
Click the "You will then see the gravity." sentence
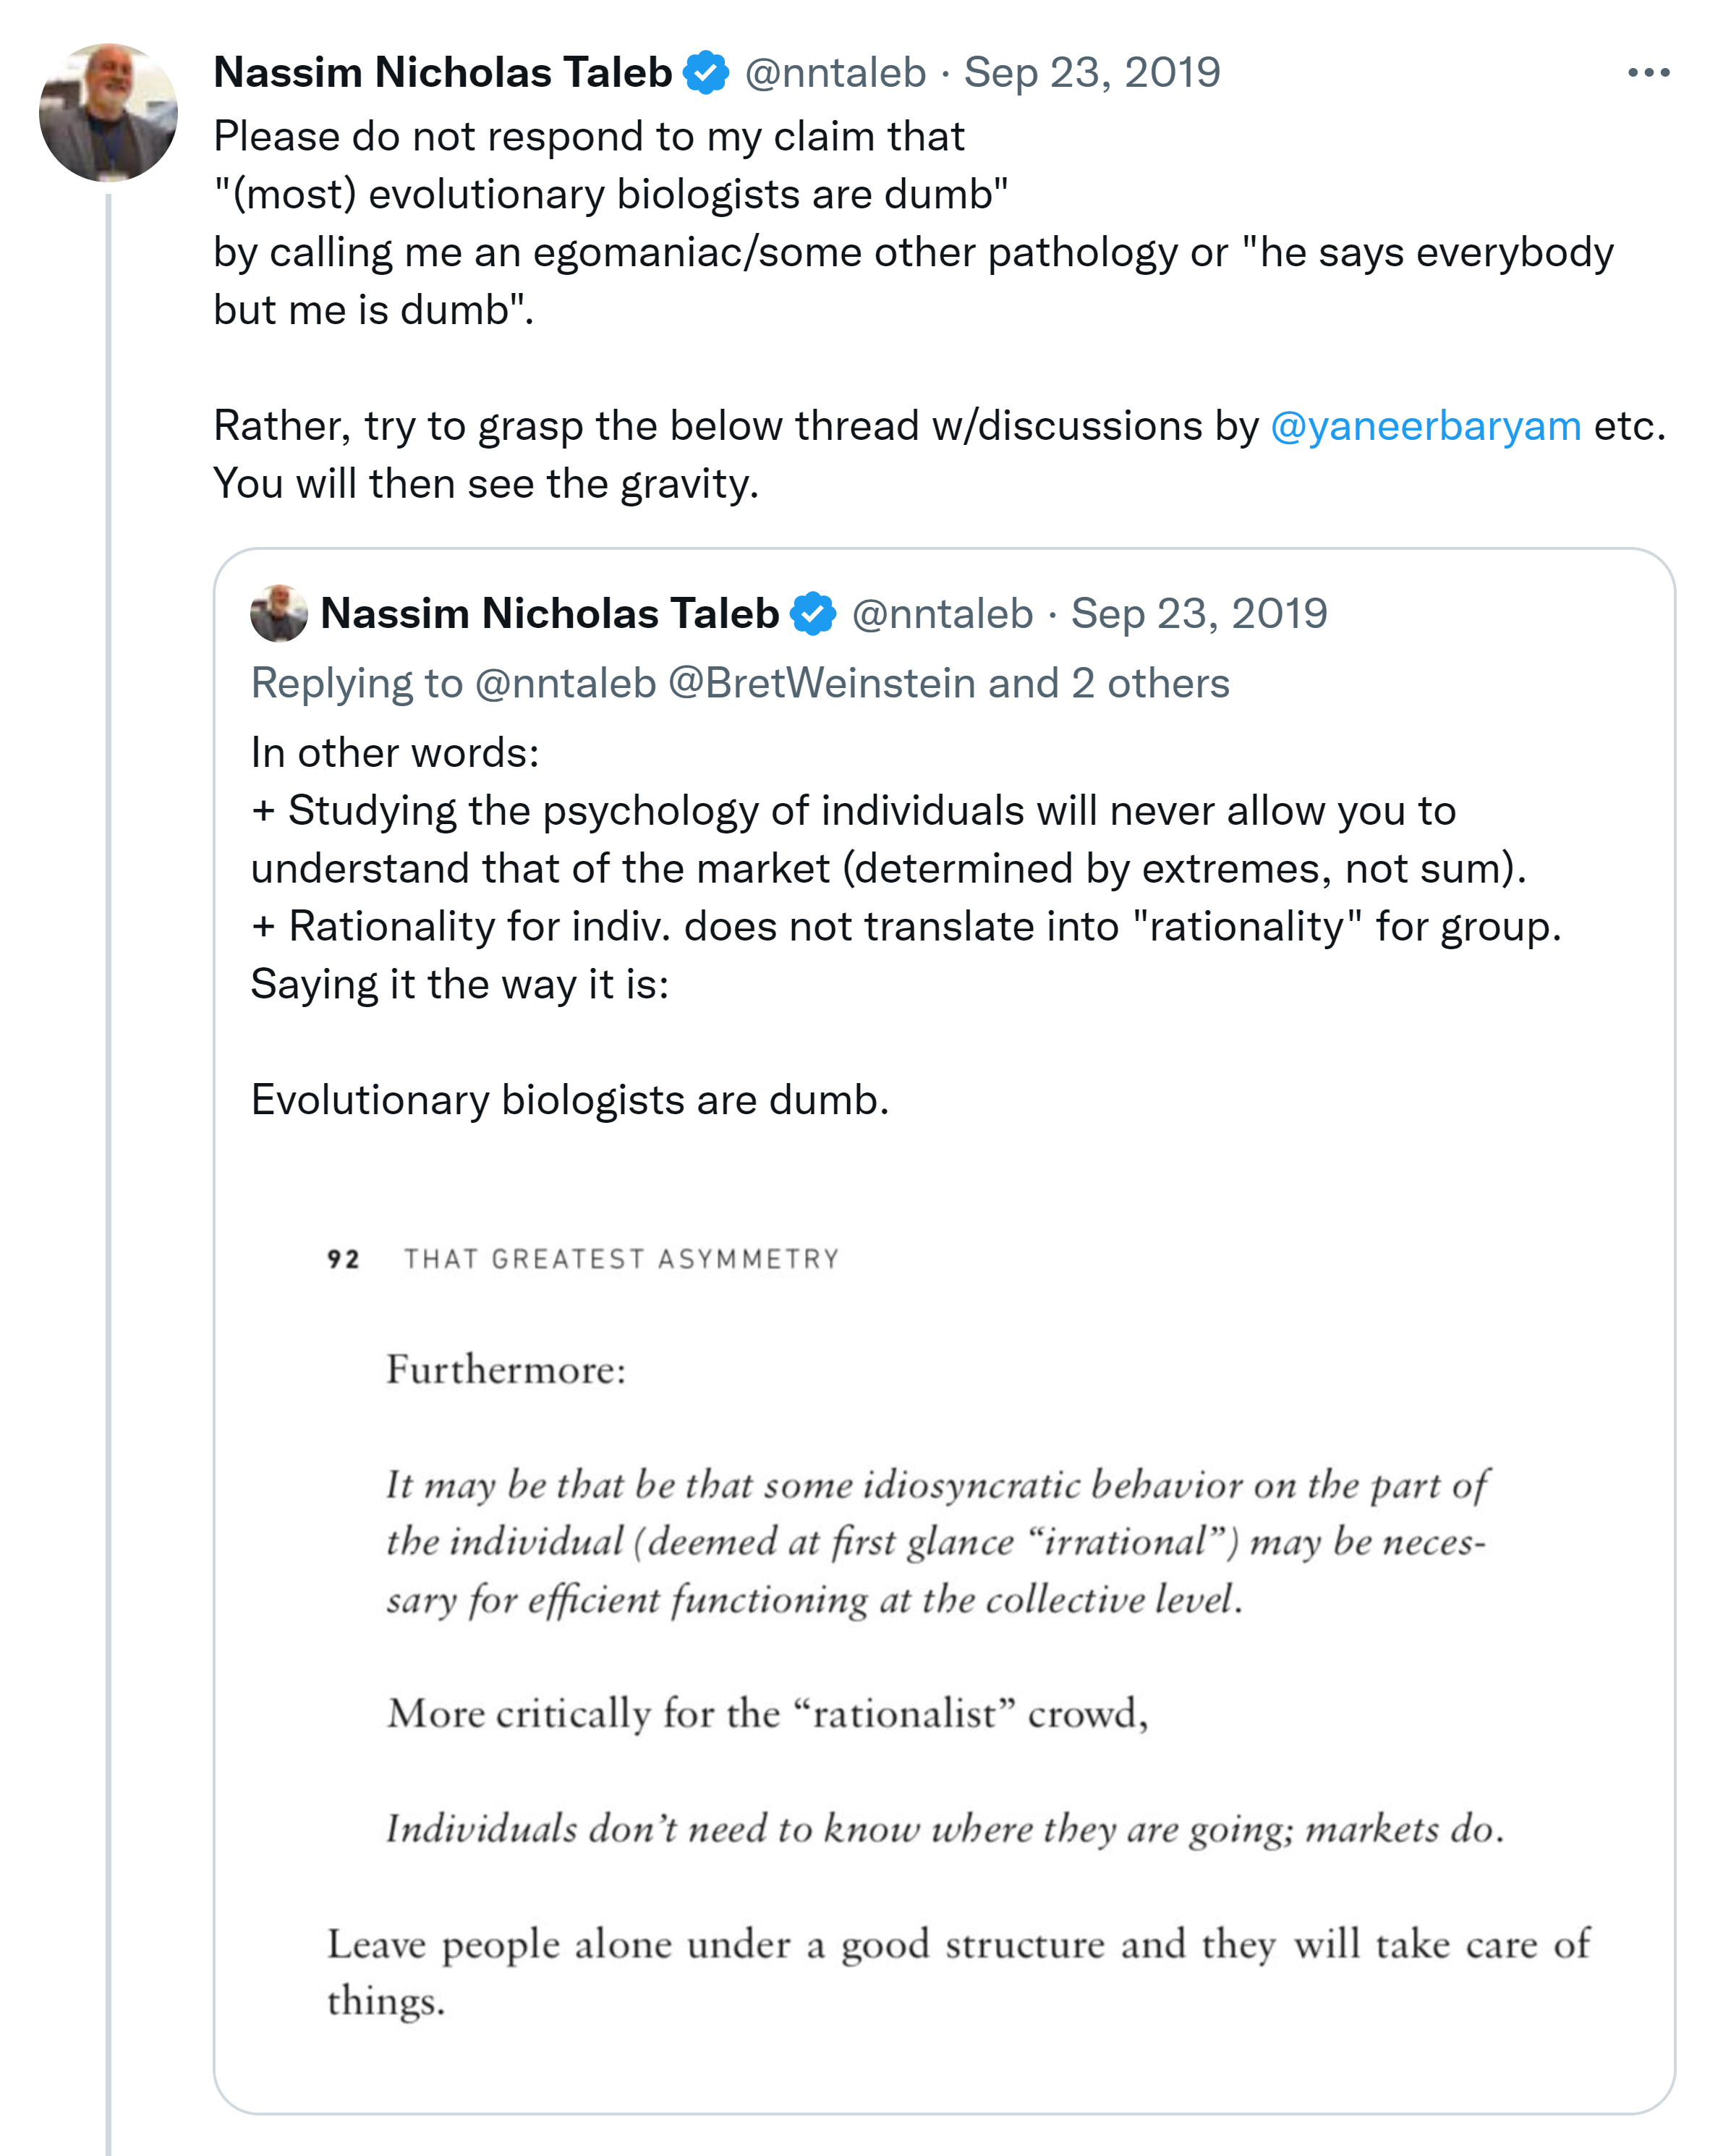click(486, 484)
